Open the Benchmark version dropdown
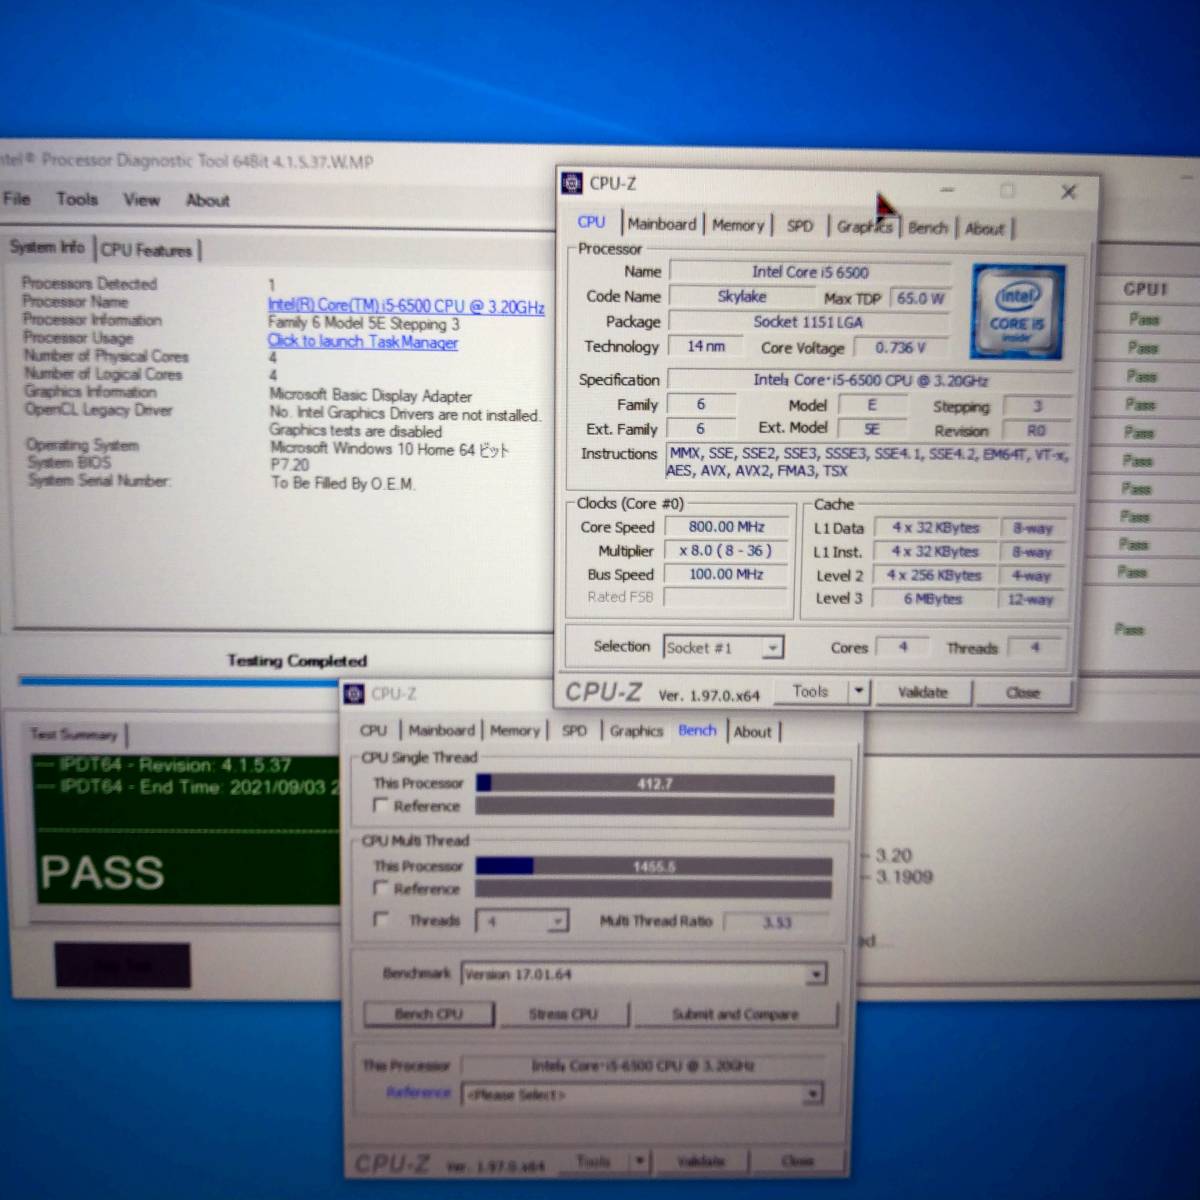Image resolution: width=1200 pixels, height=1200 pixels. click(x=817, y=974)
